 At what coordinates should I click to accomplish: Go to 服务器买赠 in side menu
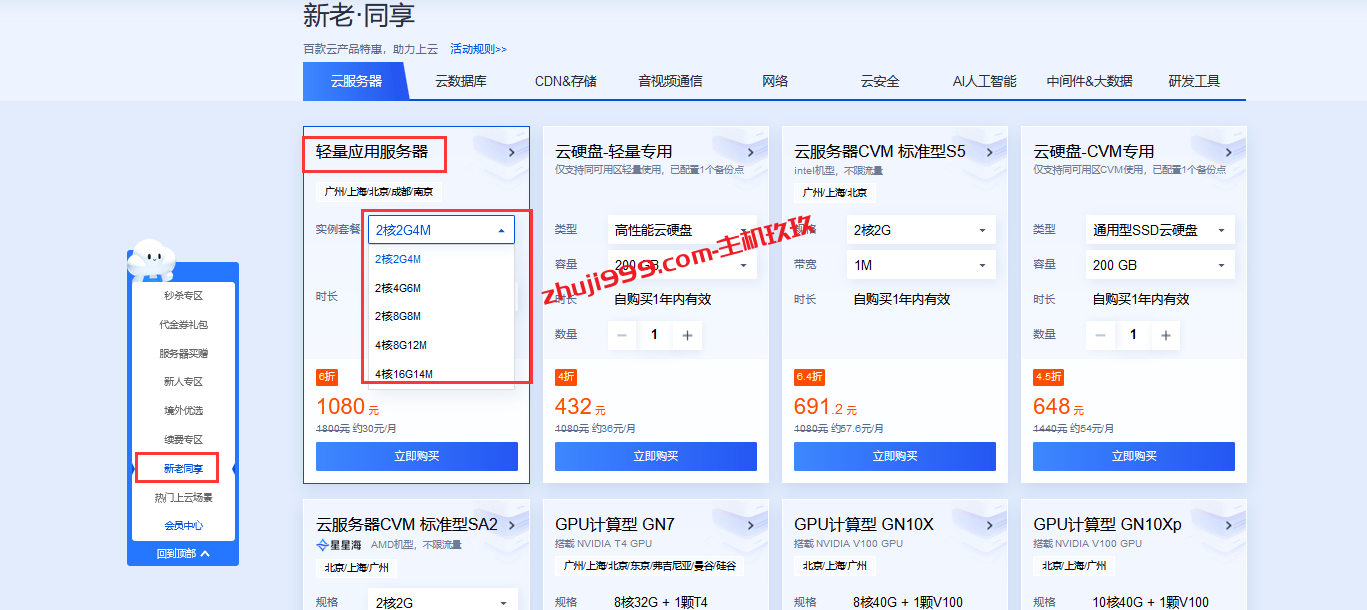183,353
